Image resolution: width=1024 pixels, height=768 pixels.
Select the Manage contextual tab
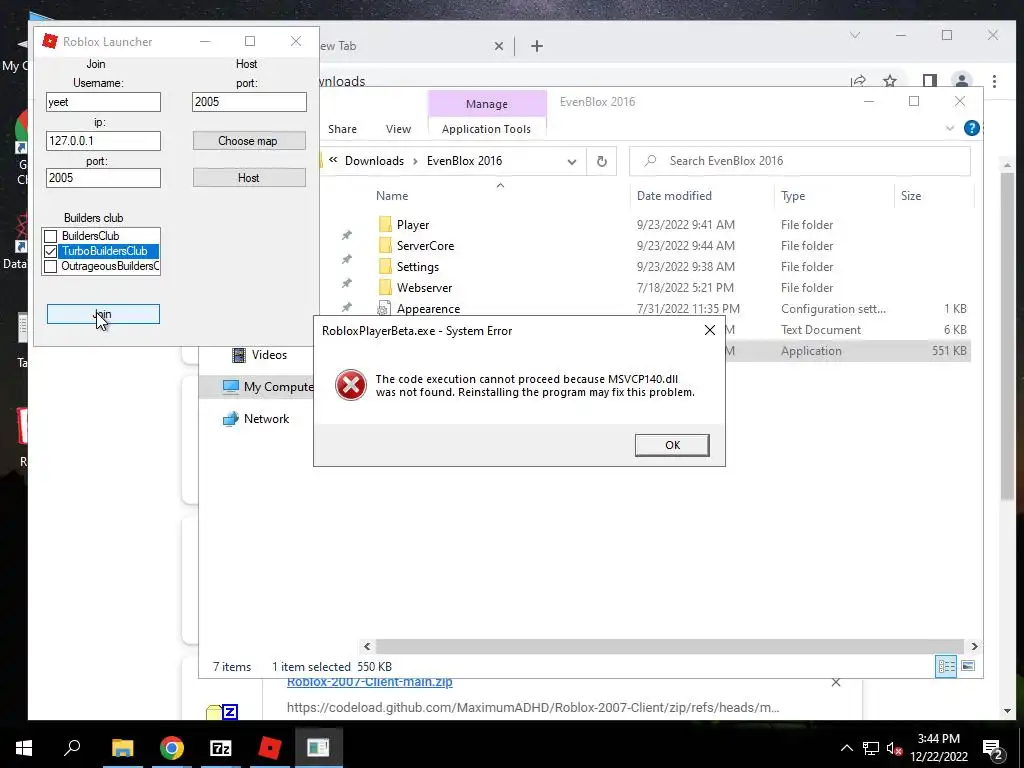click(x=487, y=104)
